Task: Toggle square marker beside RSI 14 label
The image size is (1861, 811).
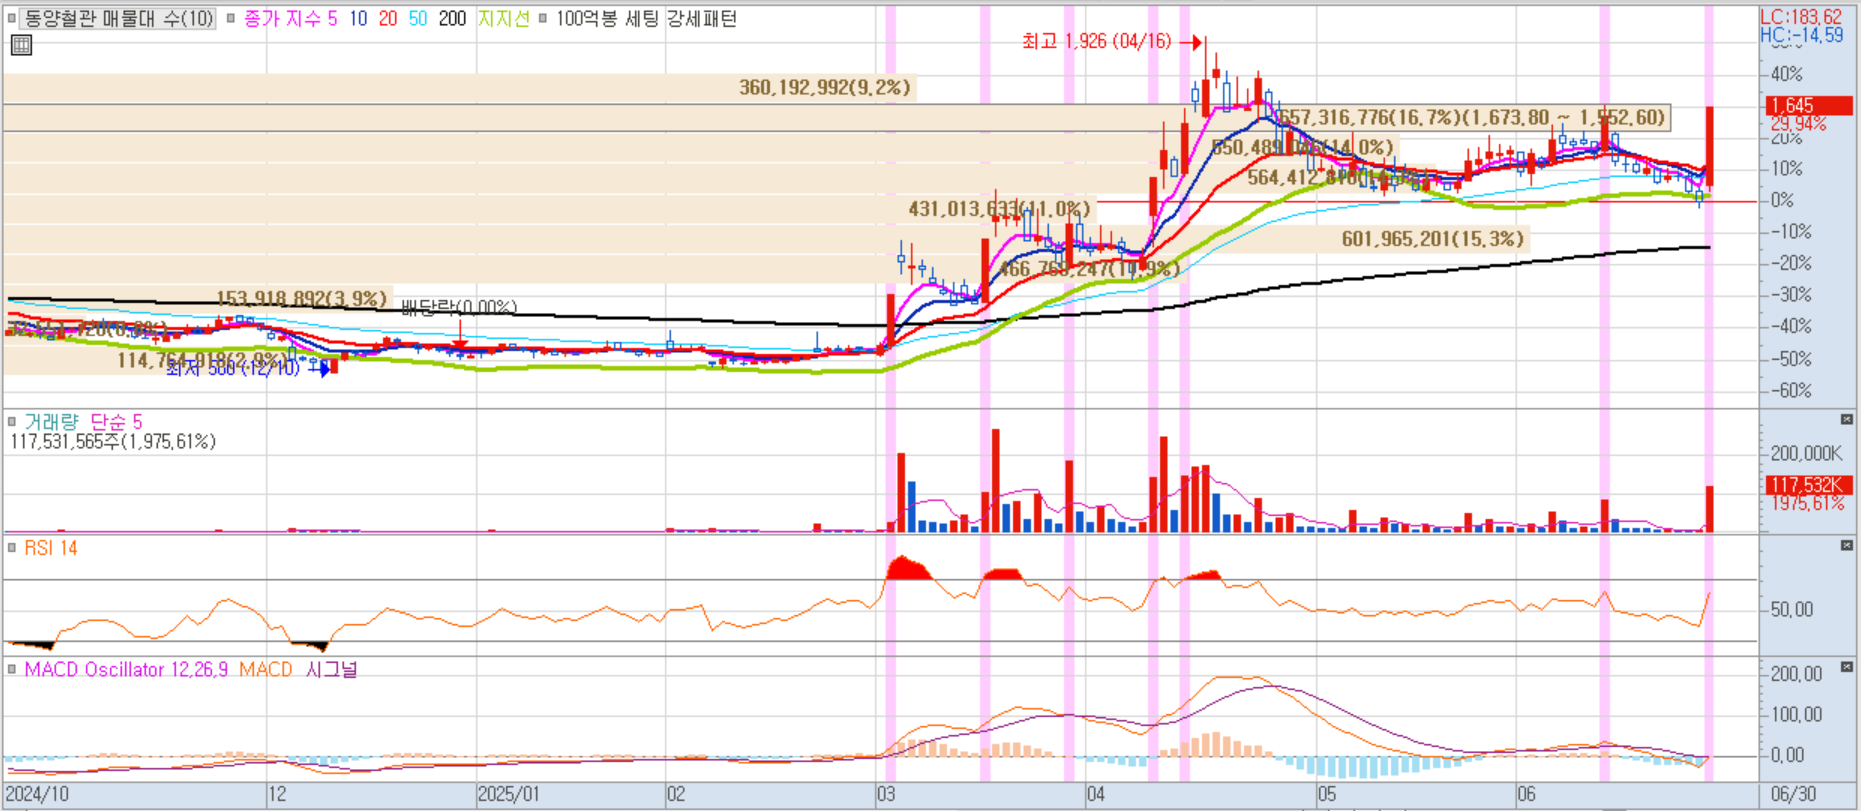Action: pyautogui.click(x=12, y=548)
